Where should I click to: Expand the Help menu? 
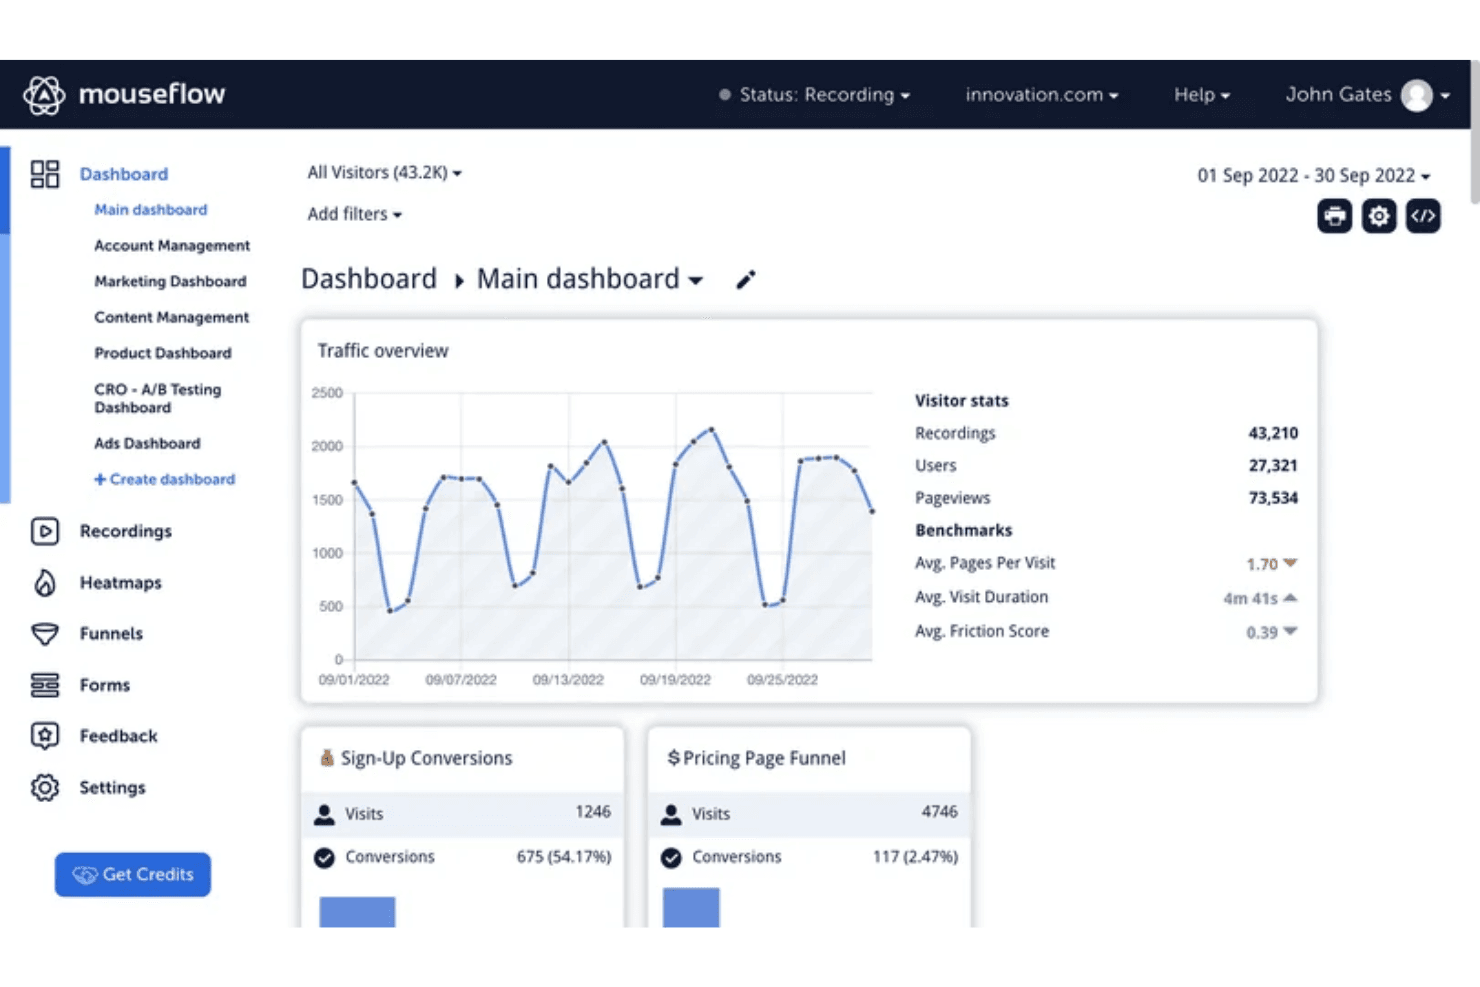[x=1202, y=95]
